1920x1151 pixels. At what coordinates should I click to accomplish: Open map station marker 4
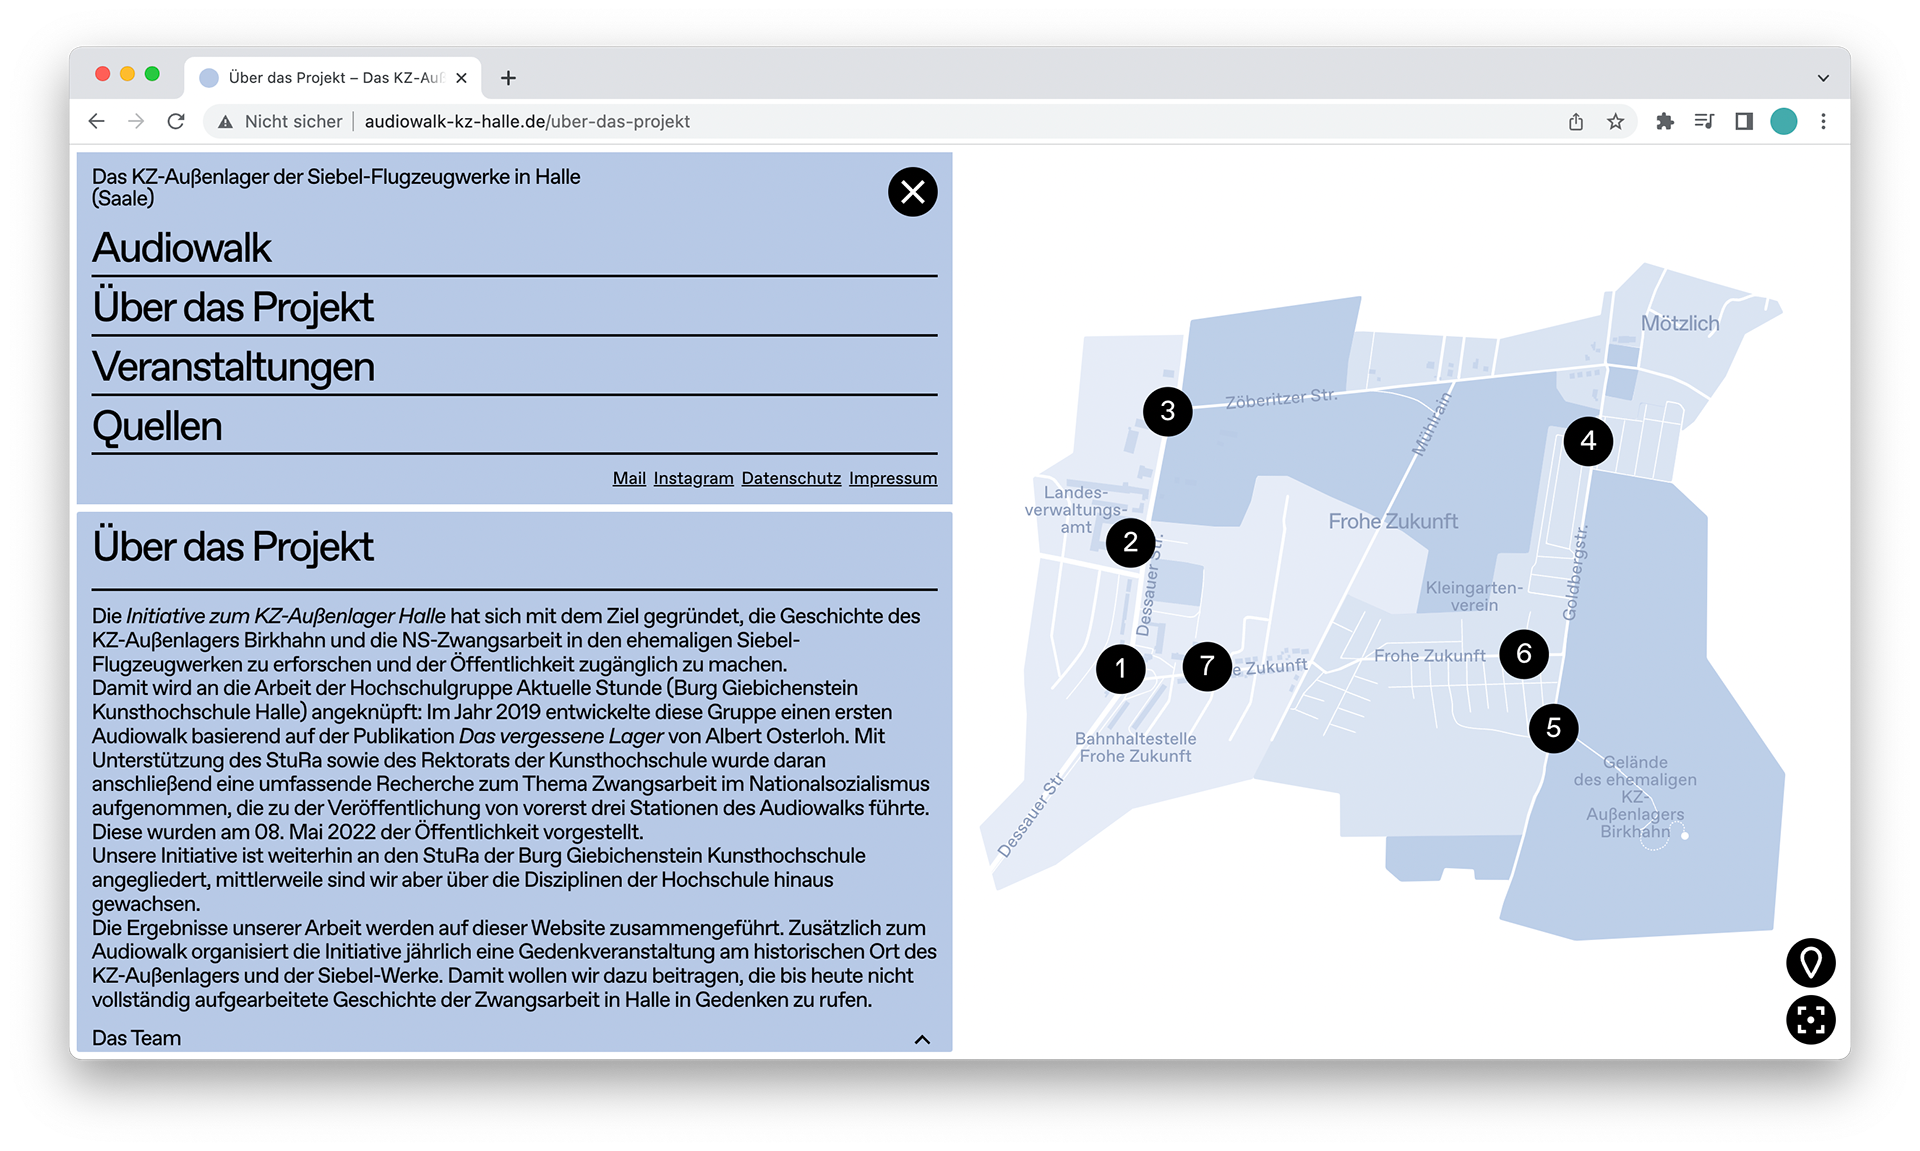[1588, 441]
